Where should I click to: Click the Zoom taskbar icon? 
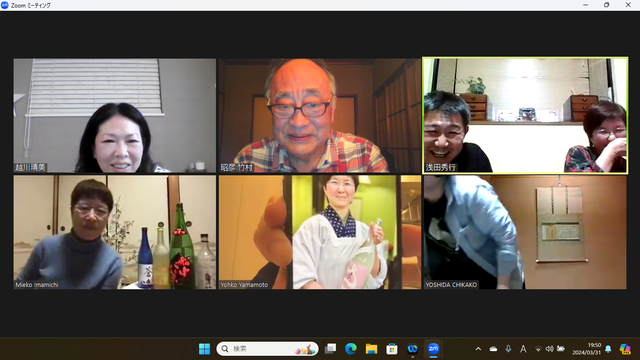(433, 349)
